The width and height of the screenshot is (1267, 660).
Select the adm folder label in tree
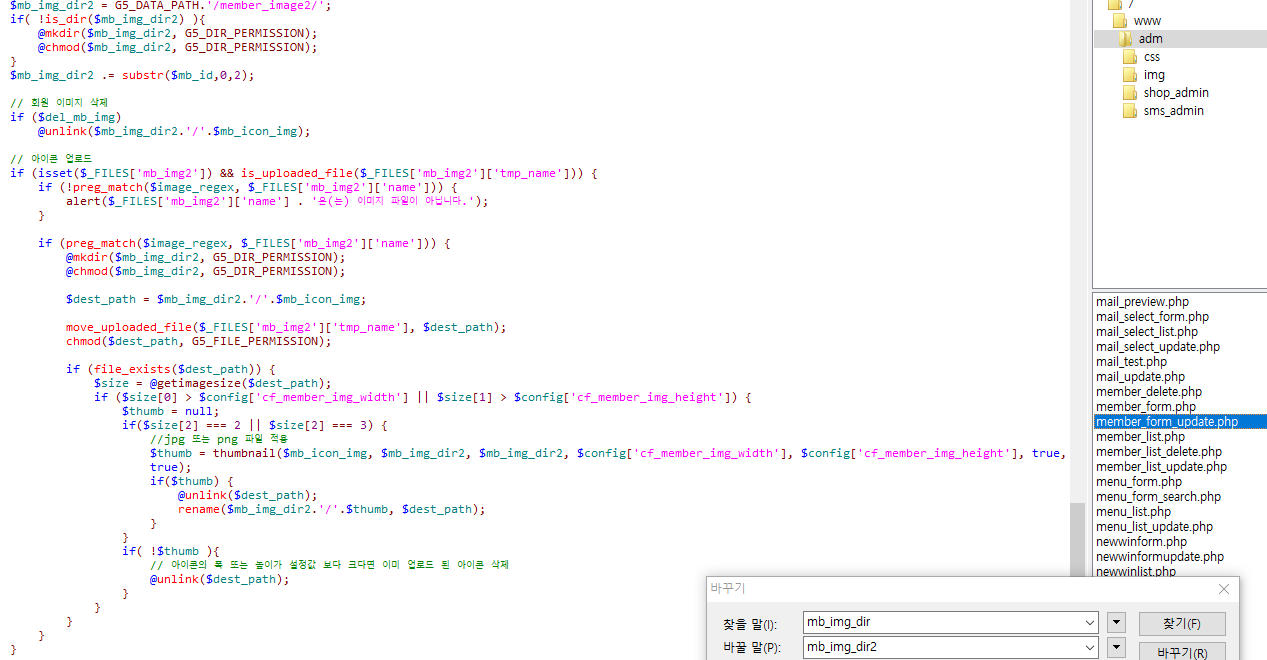pyautogui.click(x=1150, y=39)
